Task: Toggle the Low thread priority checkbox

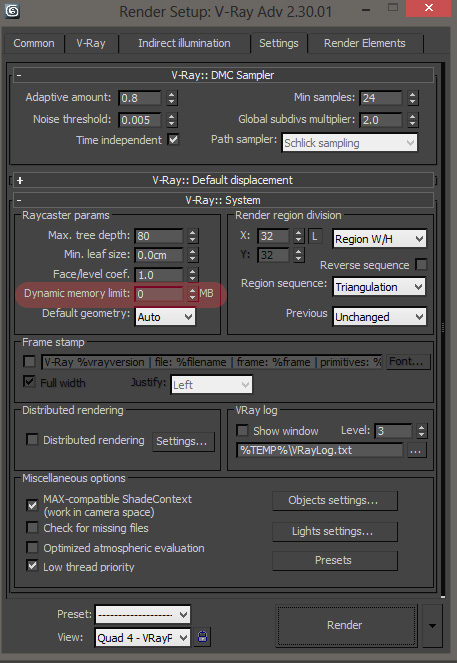Action: coord(32,566)
